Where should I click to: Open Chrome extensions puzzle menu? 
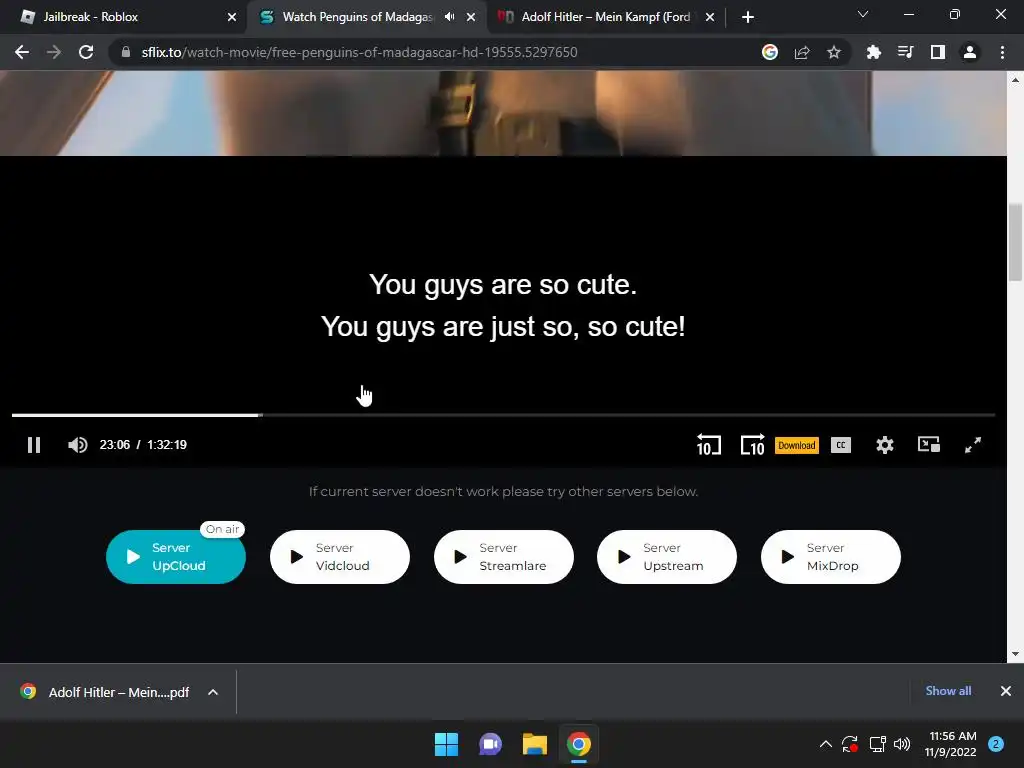coord(874,52)
